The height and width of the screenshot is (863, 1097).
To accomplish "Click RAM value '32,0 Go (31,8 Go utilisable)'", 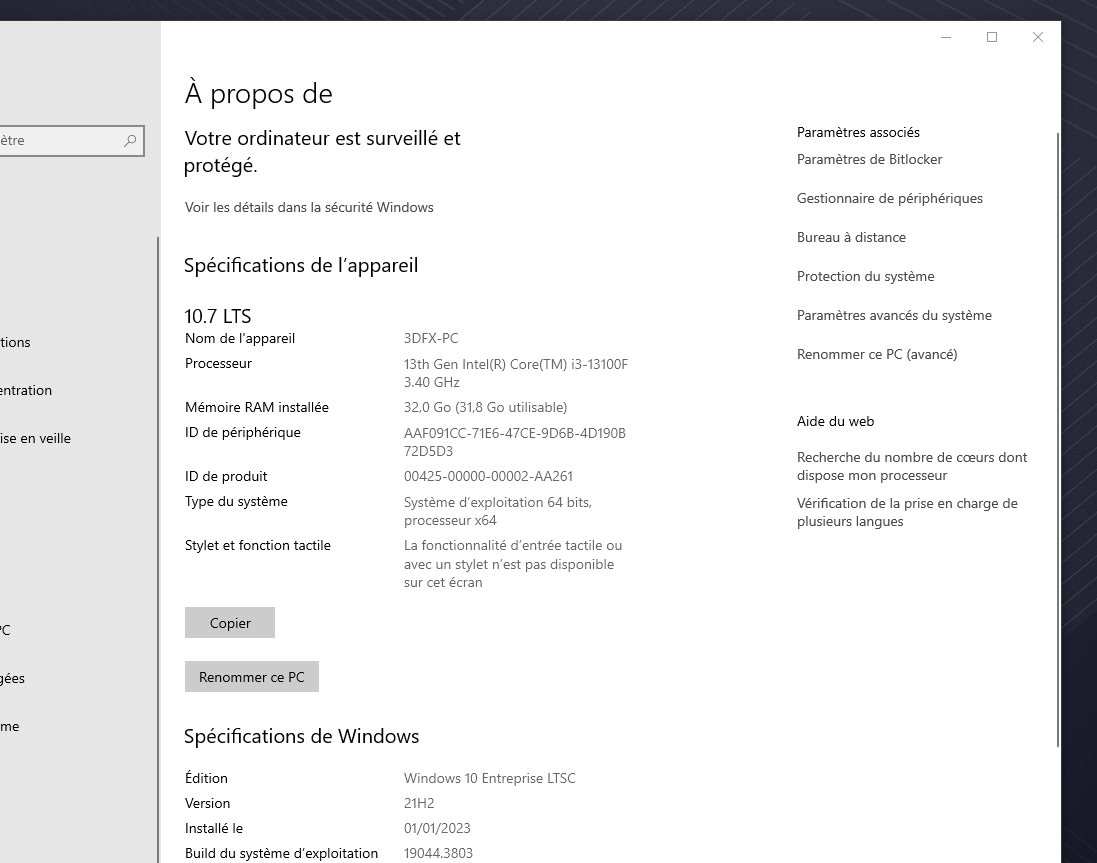I will (x=486, y=407).
